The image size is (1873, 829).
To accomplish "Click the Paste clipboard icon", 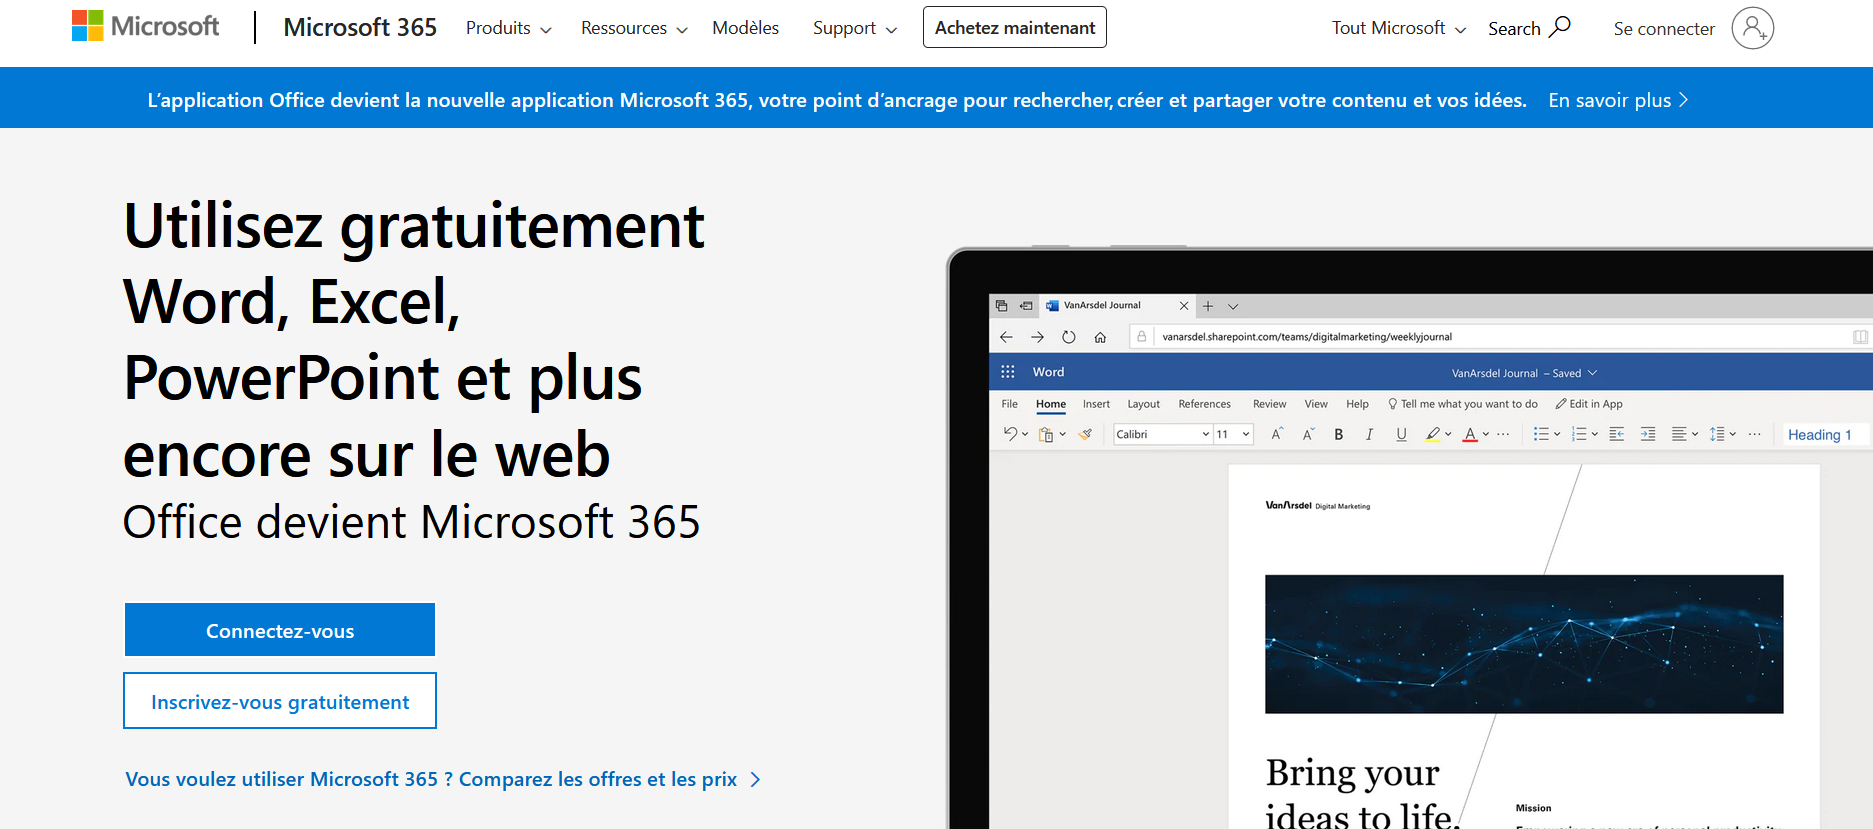I will click(1046, 434).
